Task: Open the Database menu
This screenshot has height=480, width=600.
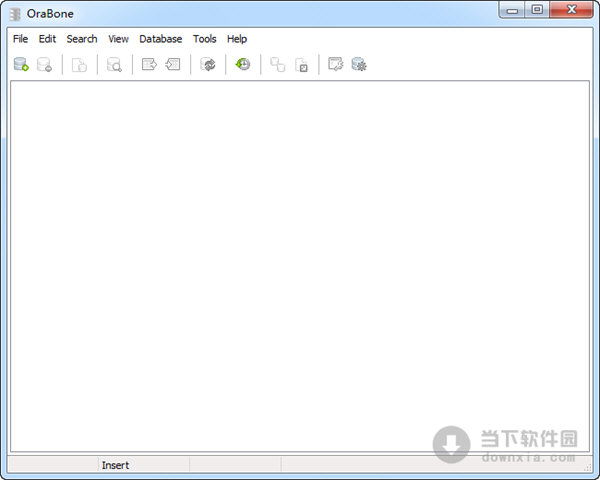Action: pyautogui.click(x=160, y=39)
